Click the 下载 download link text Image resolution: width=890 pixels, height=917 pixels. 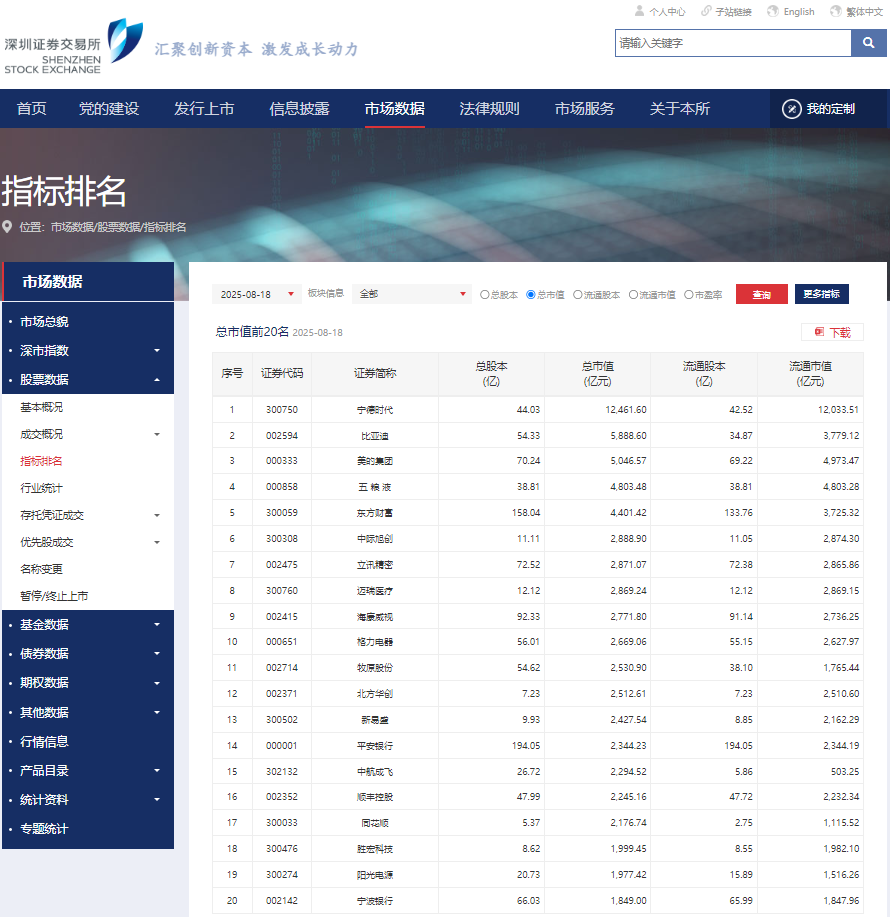840,333
